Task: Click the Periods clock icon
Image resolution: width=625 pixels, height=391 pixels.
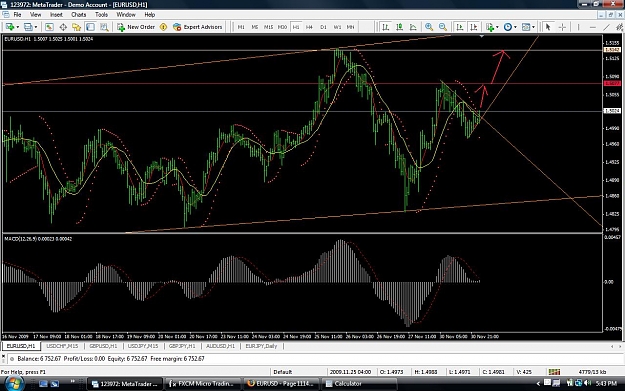Action: [508, 27]
